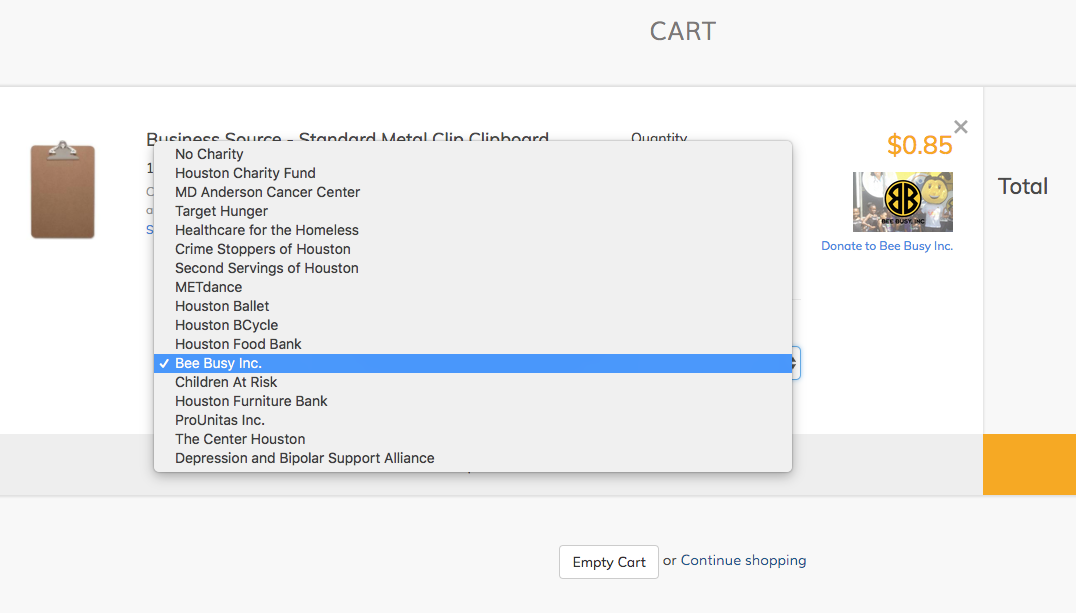Toggle the charity dropdown arrow control
This screenshot has width=1076, height=613.
(x=795, y=363)
